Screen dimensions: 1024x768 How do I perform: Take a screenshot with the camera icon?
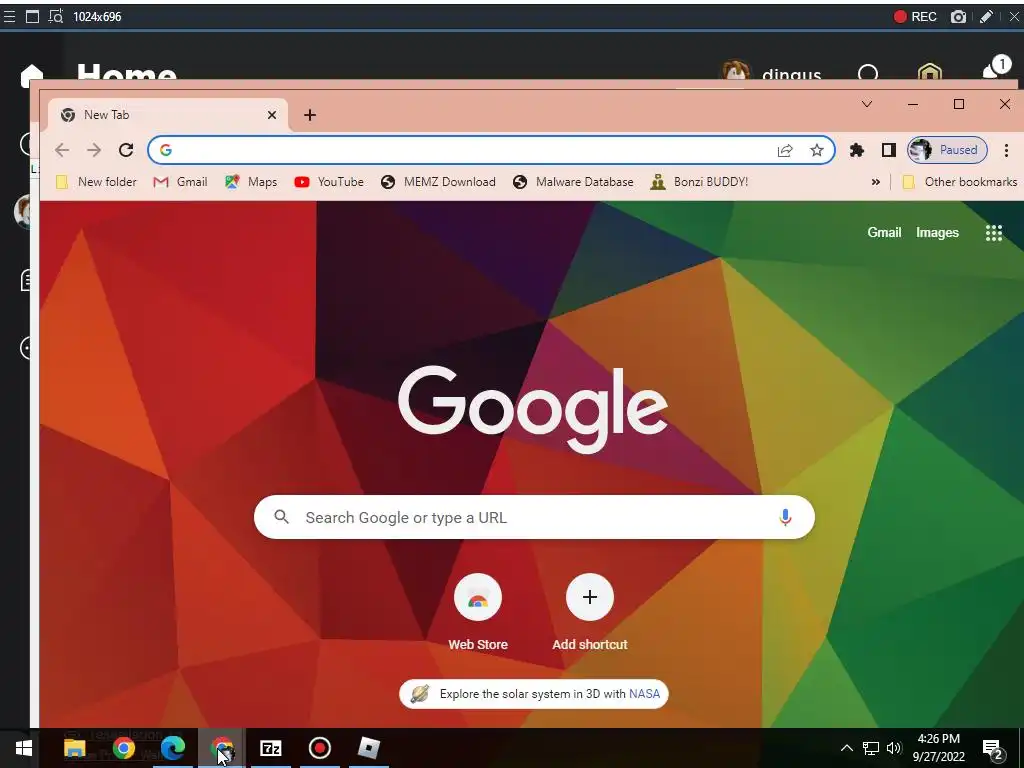[958, 17]
